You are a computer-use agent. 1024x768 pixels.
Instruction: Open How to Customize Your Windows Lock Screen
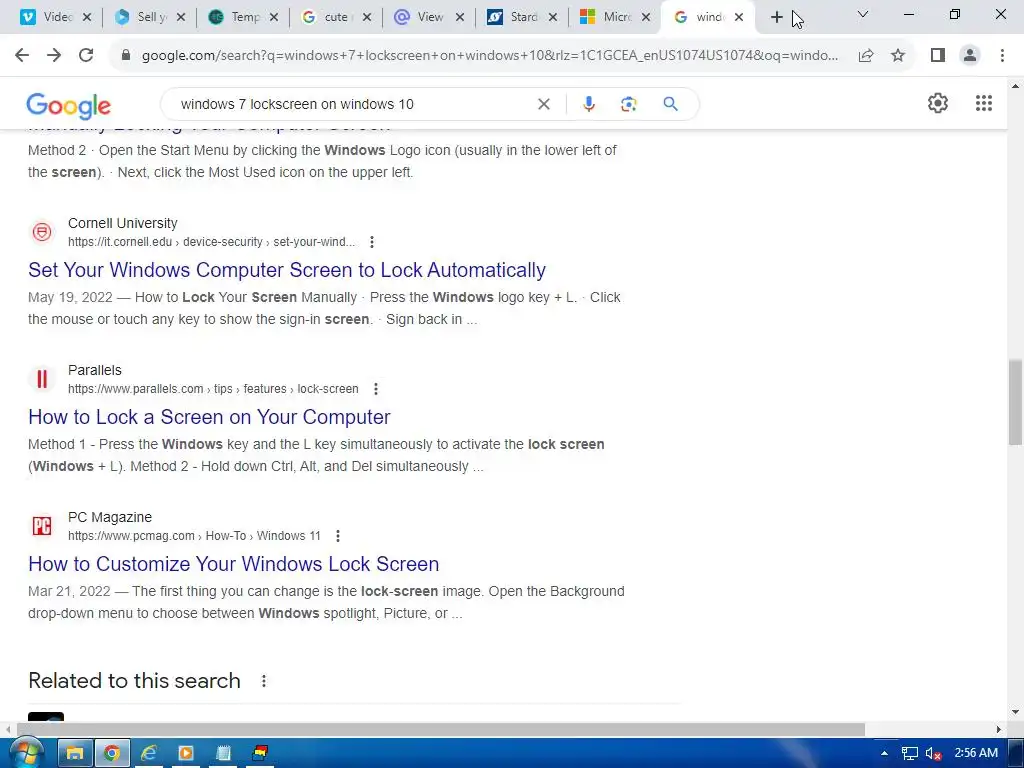click(234, 564)
